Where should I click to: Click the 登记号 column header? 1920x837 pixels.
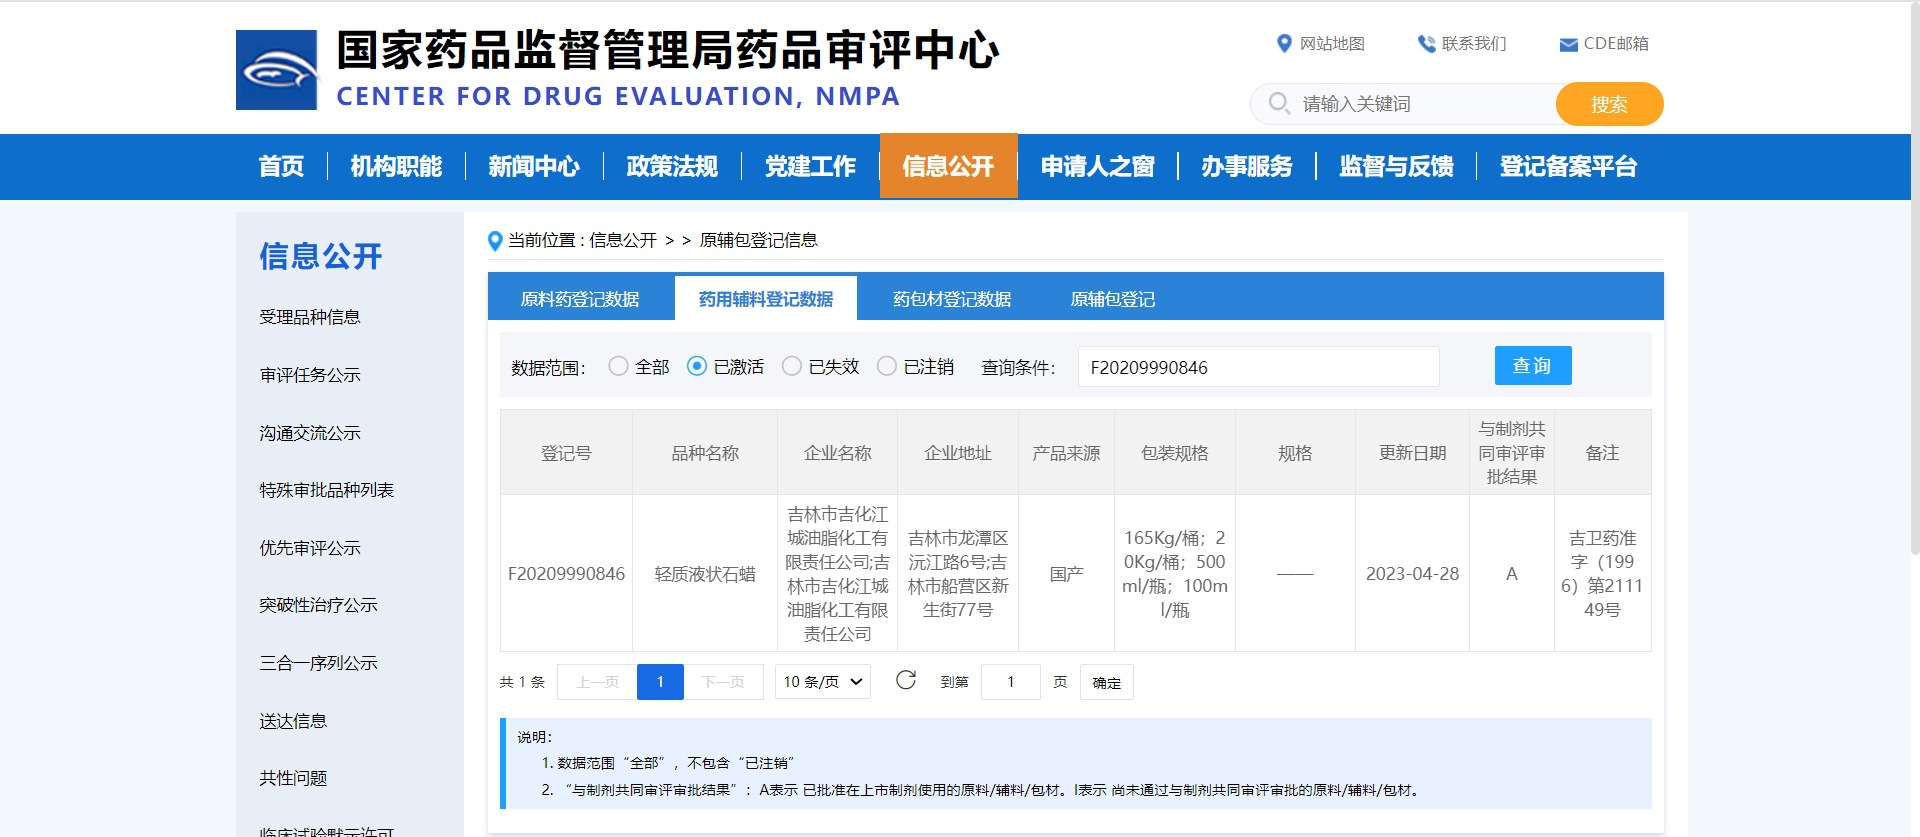click(566, 453)
